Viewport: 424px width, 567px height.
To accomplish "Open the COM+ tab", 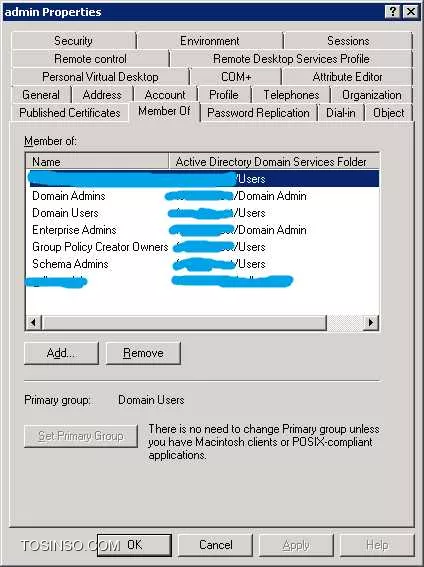I will pos(236,77).
